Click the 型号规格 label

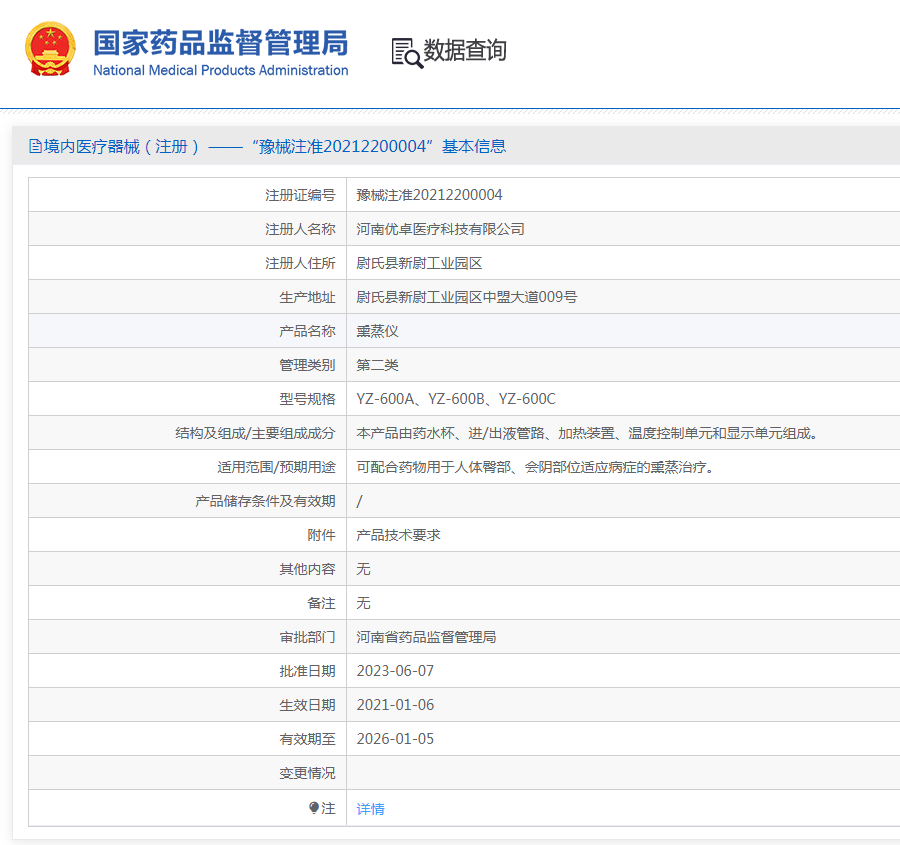pyautogui.click(x=307, y=399)
